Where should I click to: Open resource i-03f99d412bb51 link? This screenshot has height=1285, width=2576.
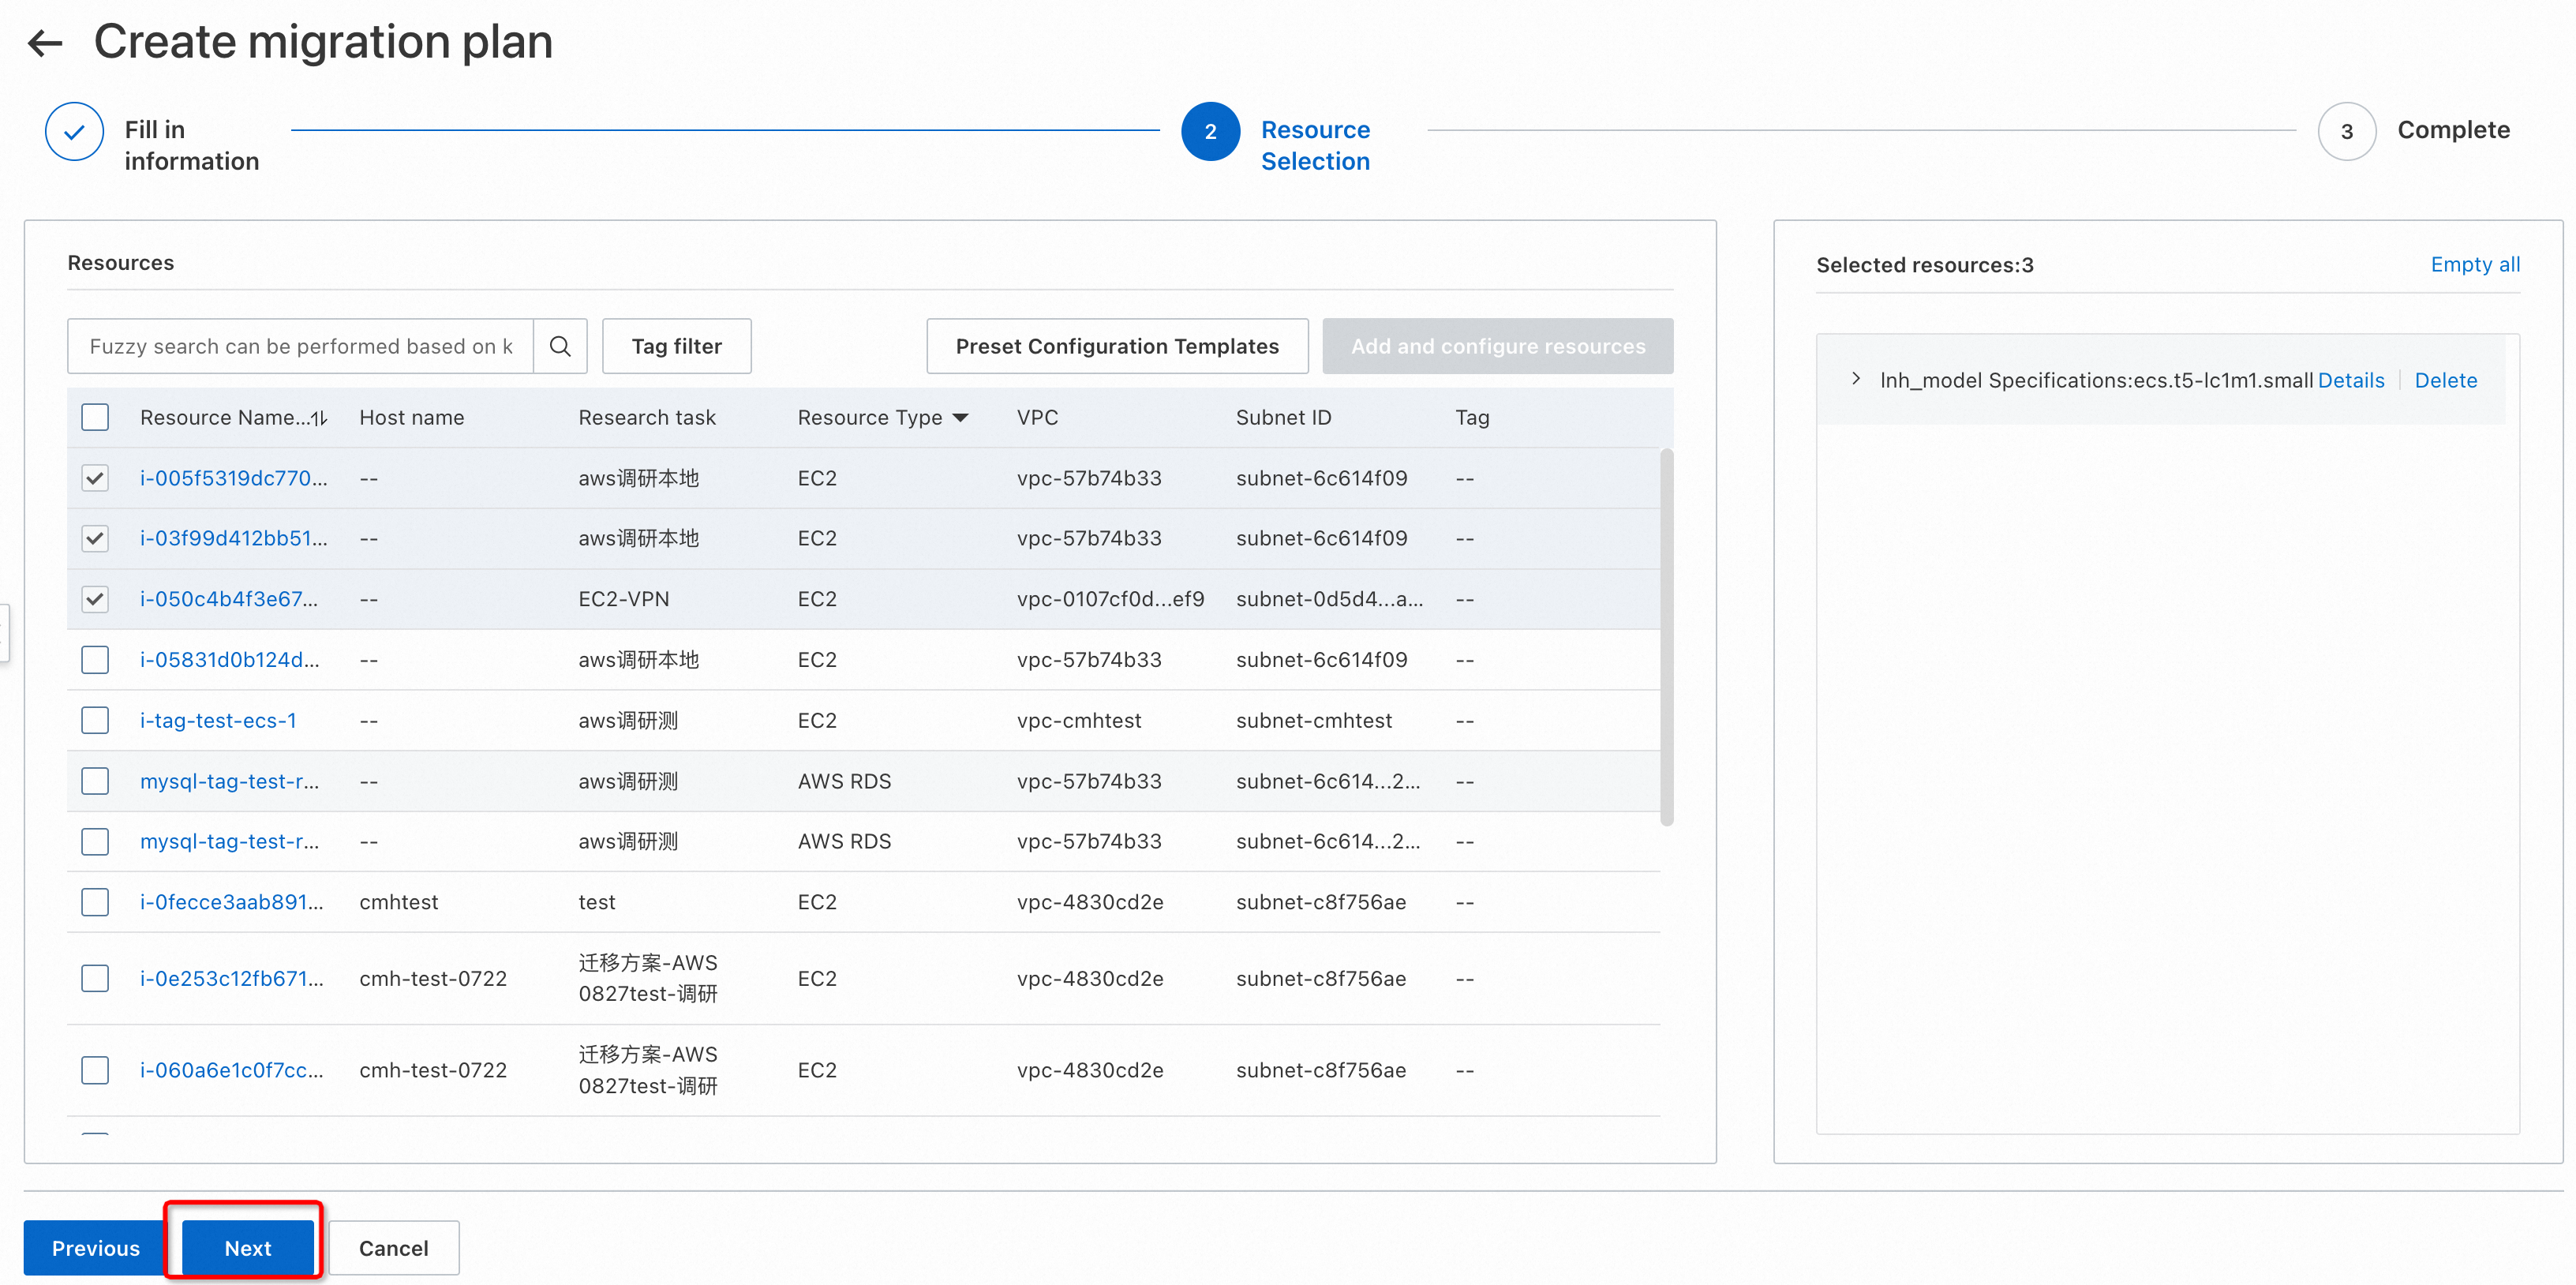234,538
